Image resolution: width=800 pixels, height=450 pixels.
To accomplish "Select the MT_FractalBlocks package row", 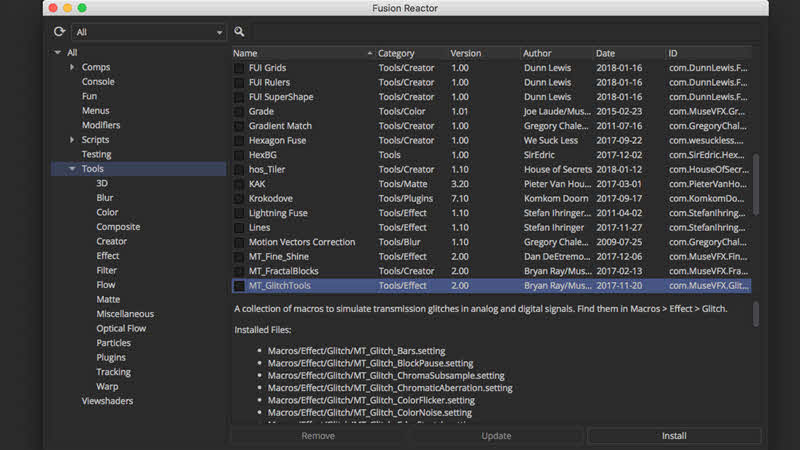I will (x=491, y=271).
